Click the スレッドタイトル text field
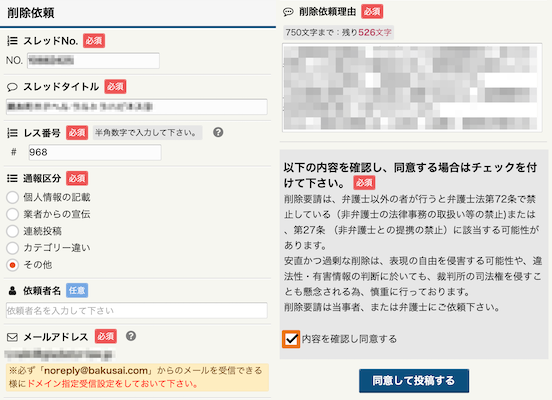The image size is (552, 400). tap(137, 107)
